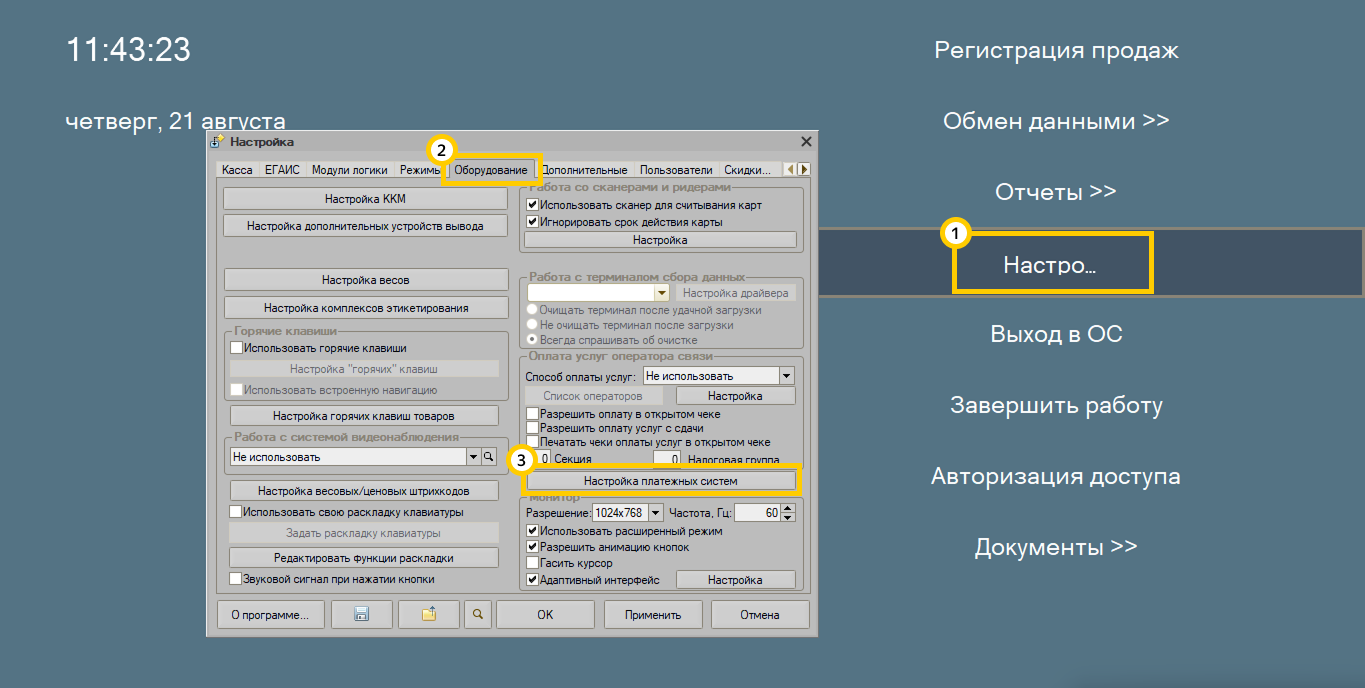Screen dimensions: 1365x688
Task: Open the Способ оплаты услуг dropdown
Action: (786, 376)
